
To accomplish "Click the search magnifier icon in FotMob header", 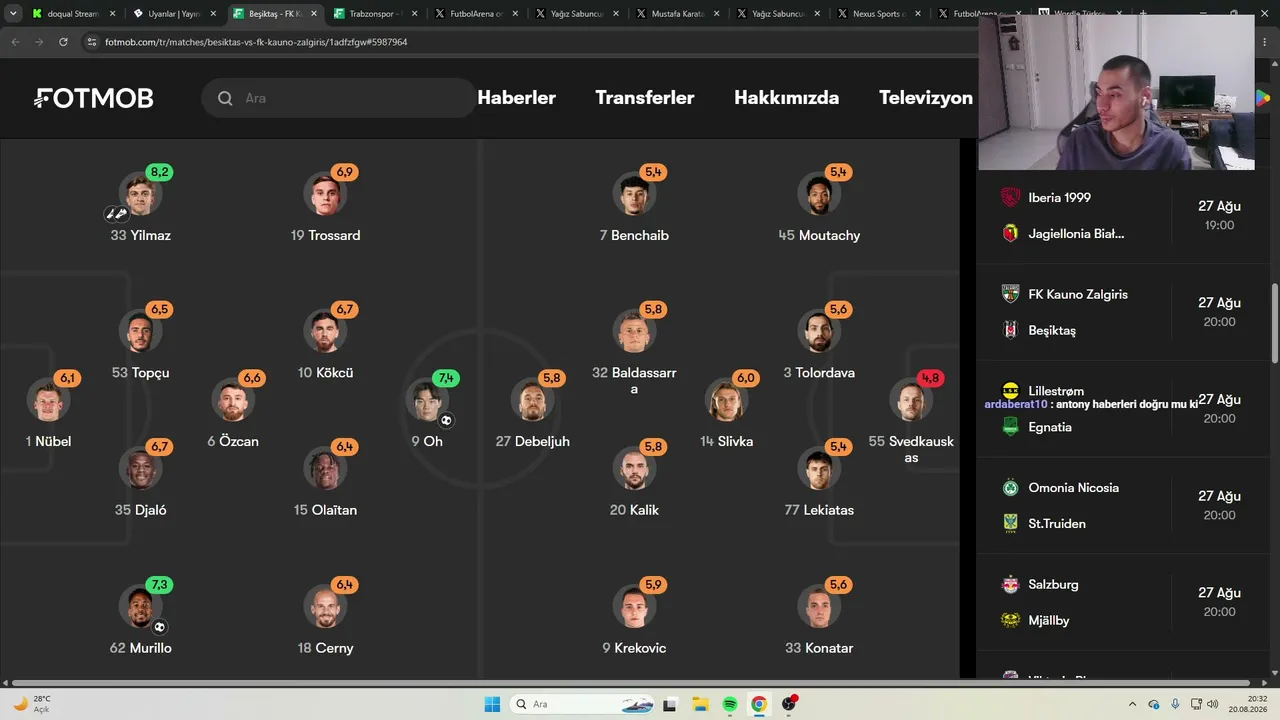I will click(x=225, y=98).
